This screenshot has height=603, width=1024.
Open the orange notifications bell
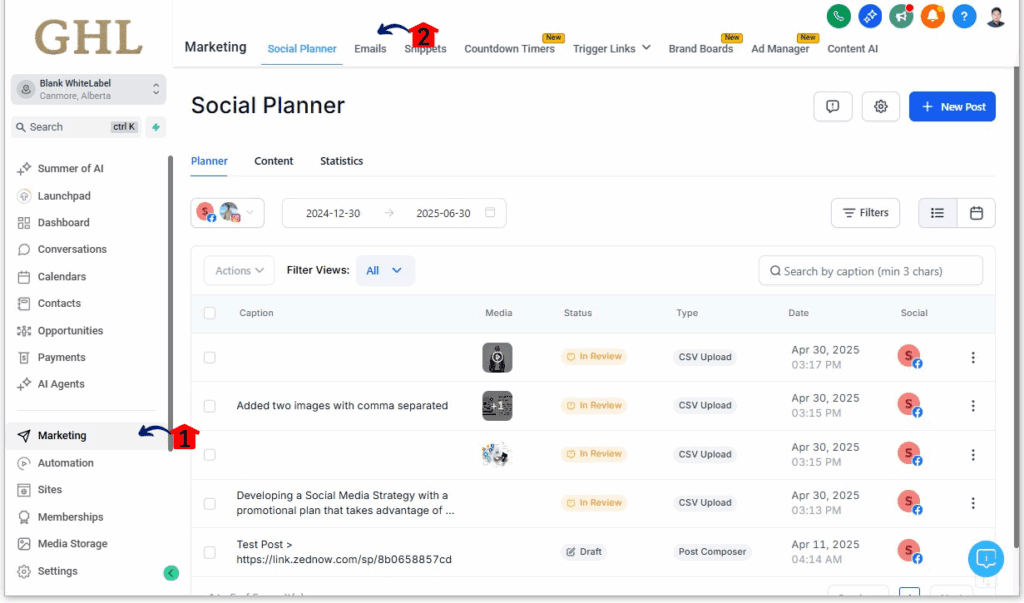pos(933,16)
